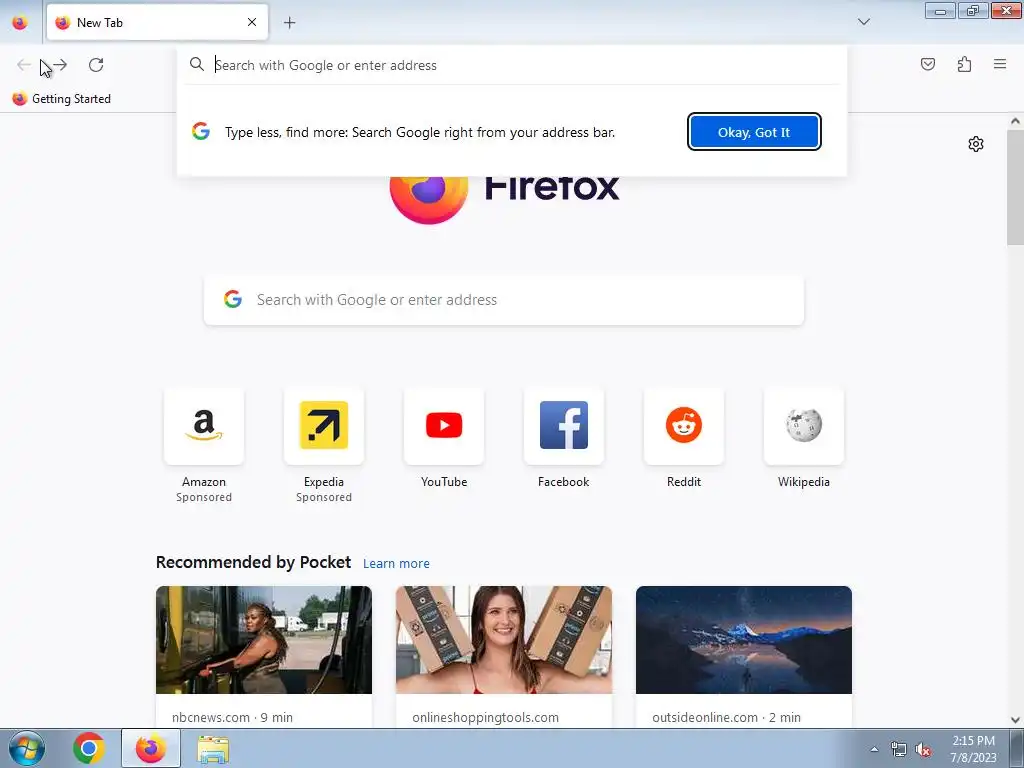The height and width of the screenshot is (768, 1024).
Task: Launch Chrome from the taskbar
Action: point(89,748)
